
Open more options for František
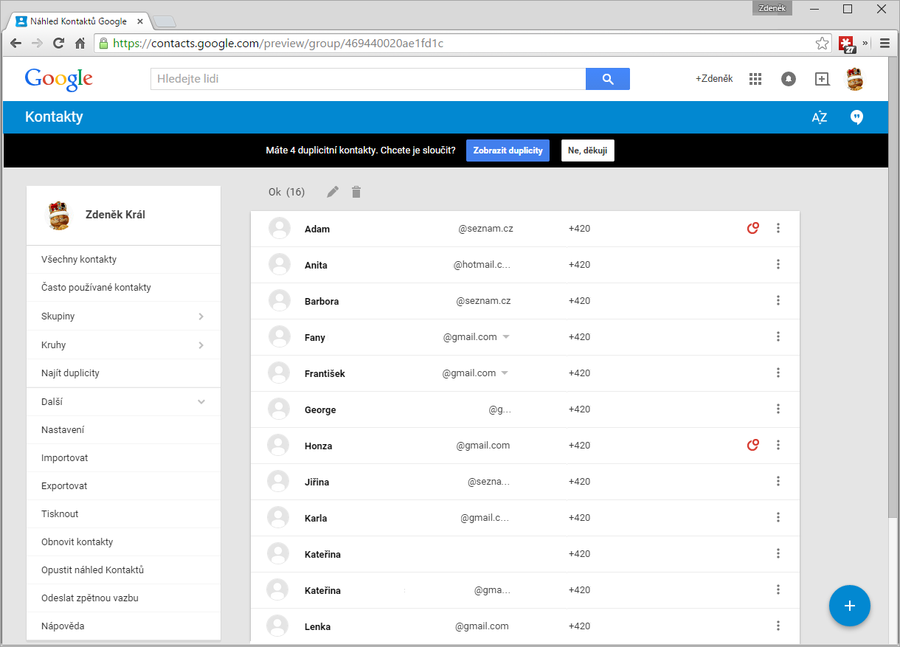pos(778,373)
